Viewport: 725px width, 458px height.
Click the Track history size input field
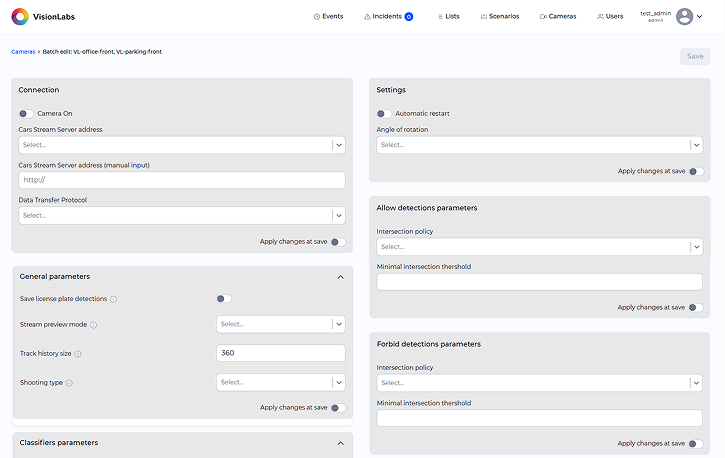pyautogui.click(x=280, y=353)
